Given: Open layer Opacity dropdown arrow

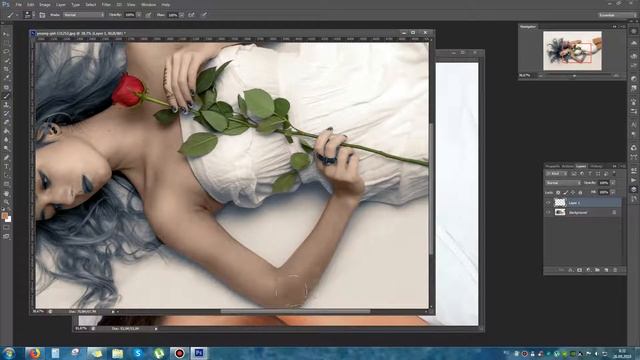Looking at the screenshot, I should click(613, 183).
